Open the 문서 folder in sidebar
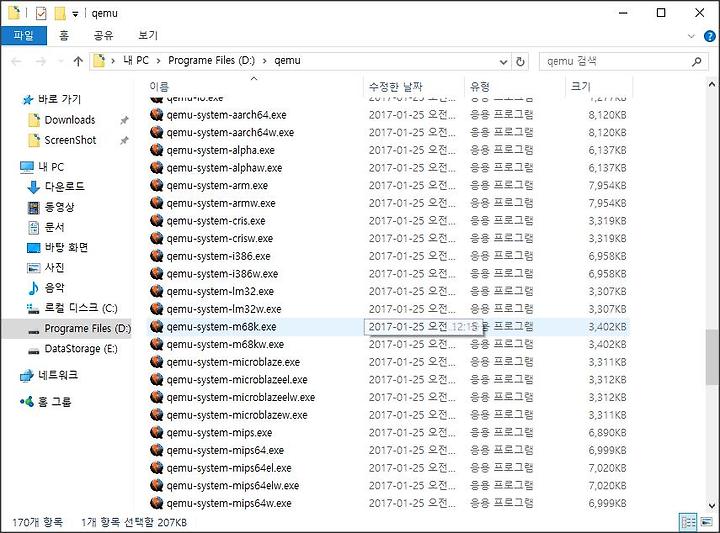 [54, 227]
